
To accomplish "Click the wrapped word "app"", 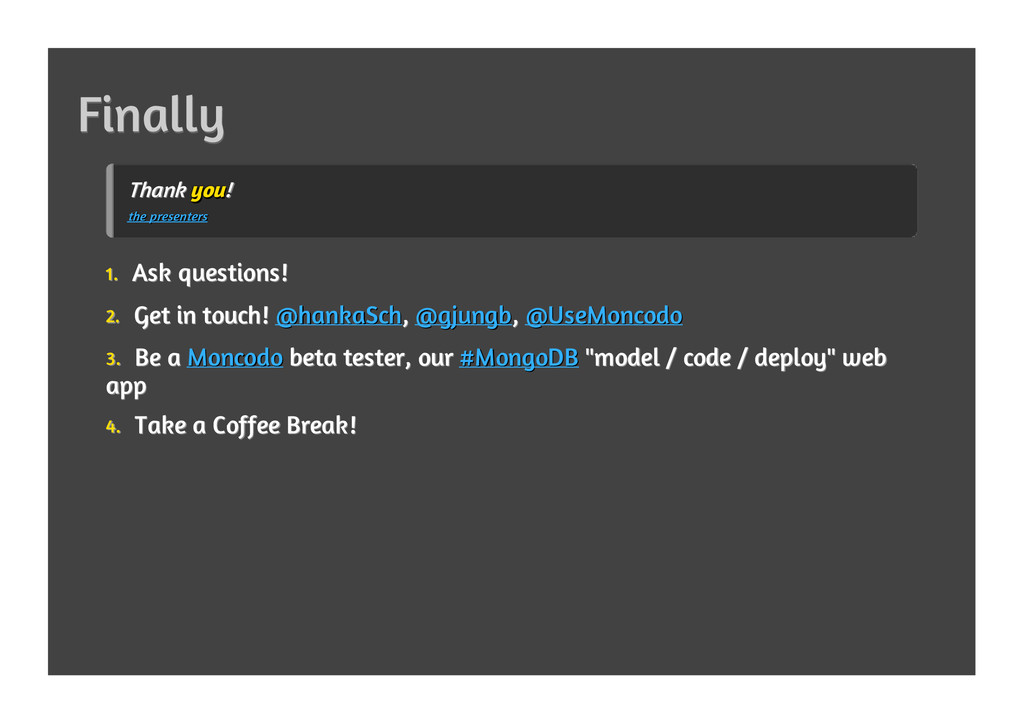I will click(x=126, y=387).
